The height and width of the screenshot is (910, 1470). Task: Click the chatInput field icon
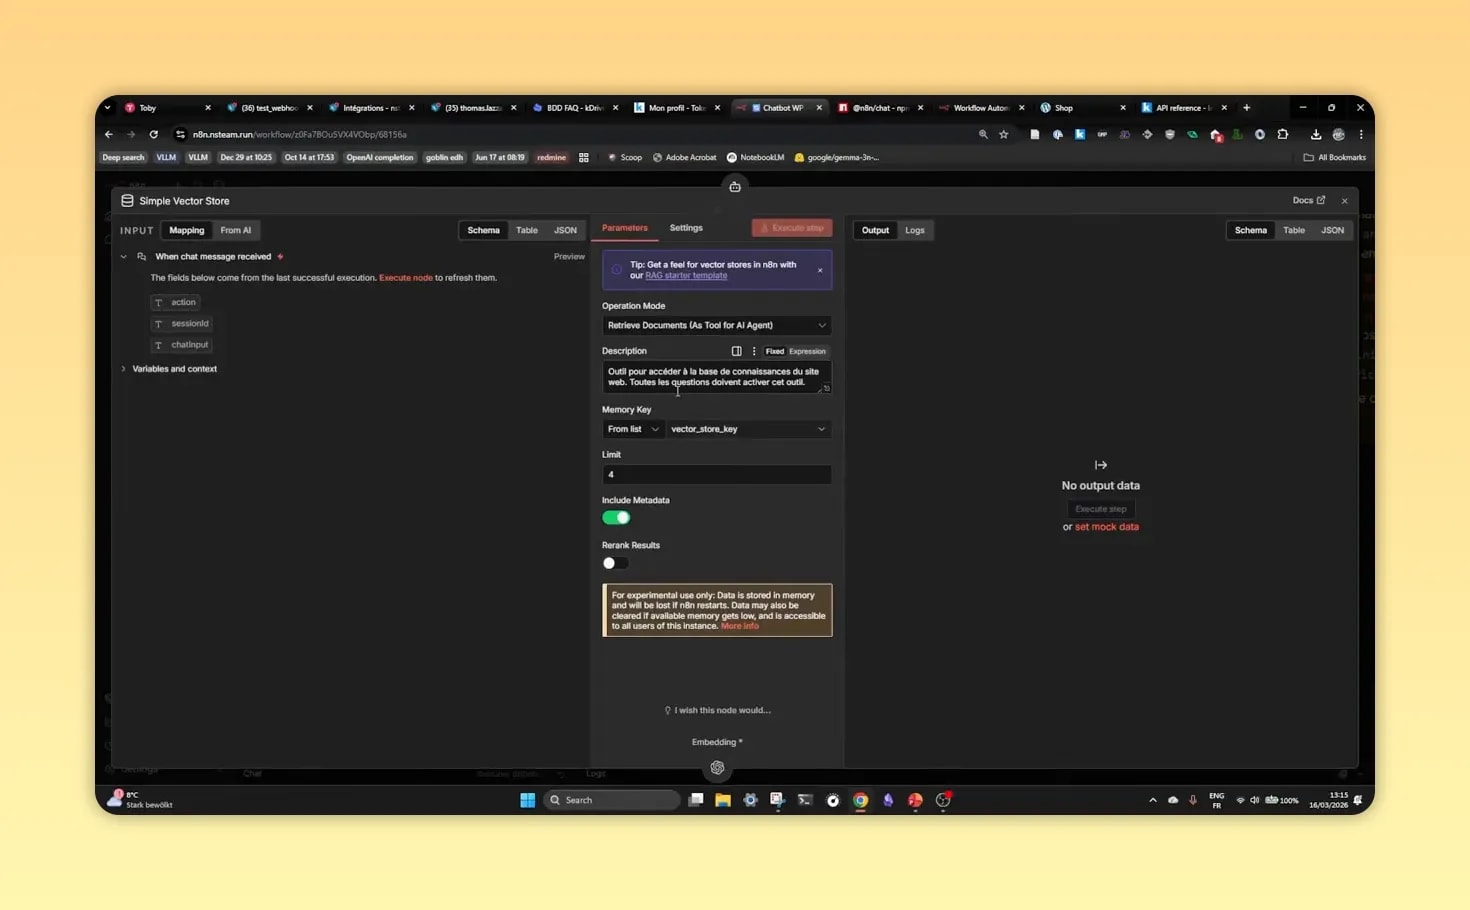(160, 344)
